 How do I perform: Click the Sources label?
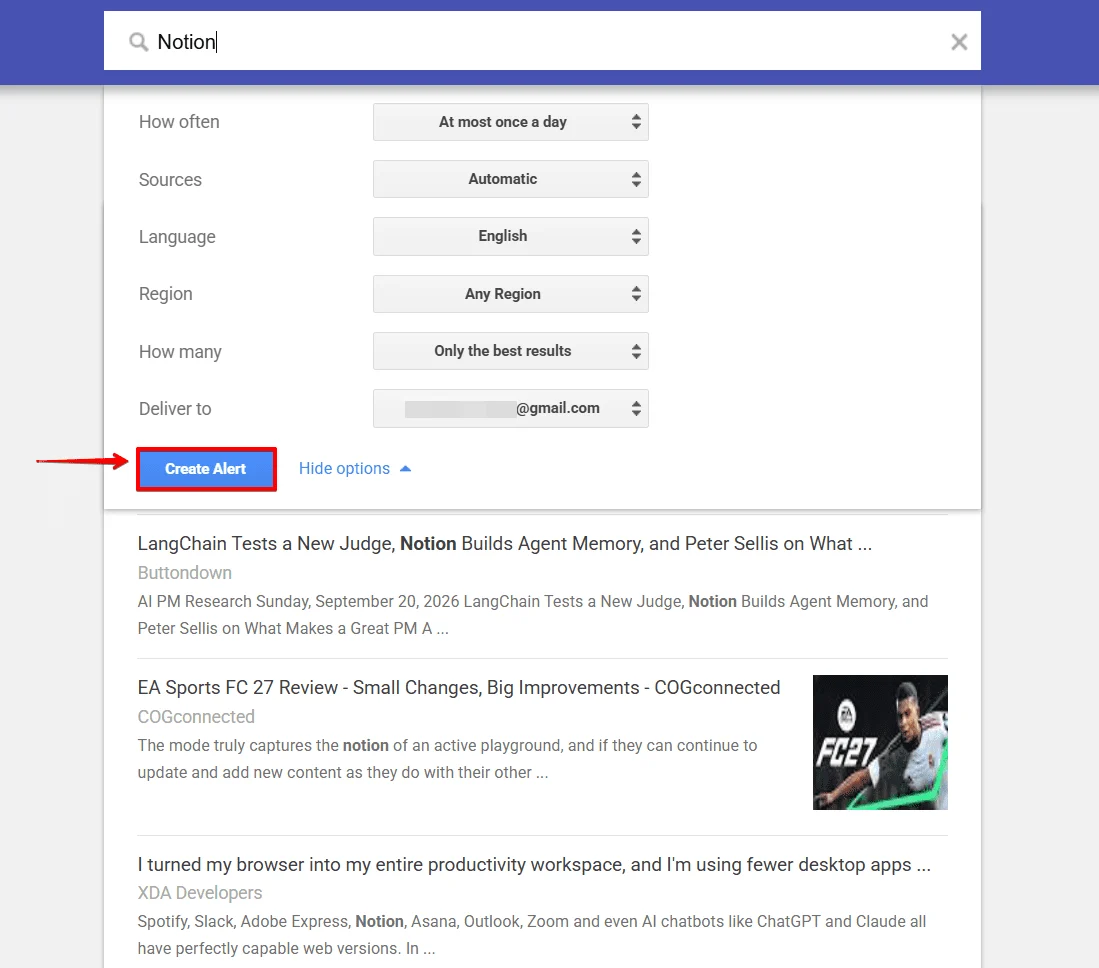click(170, 179)
